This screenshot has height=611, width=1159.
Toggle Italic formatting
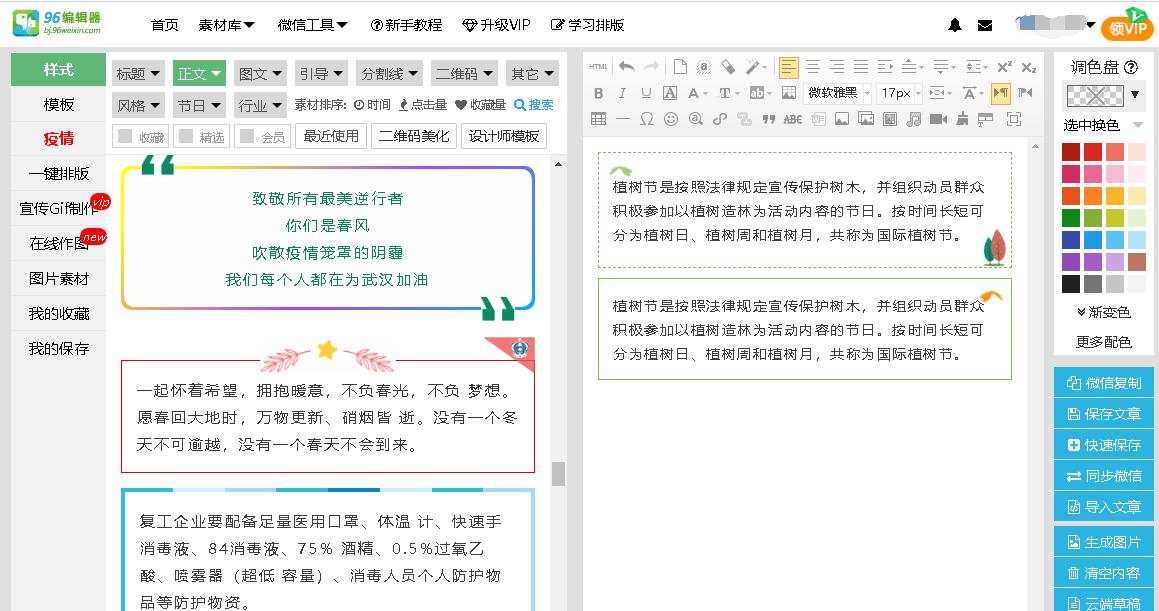click(623, 93)
